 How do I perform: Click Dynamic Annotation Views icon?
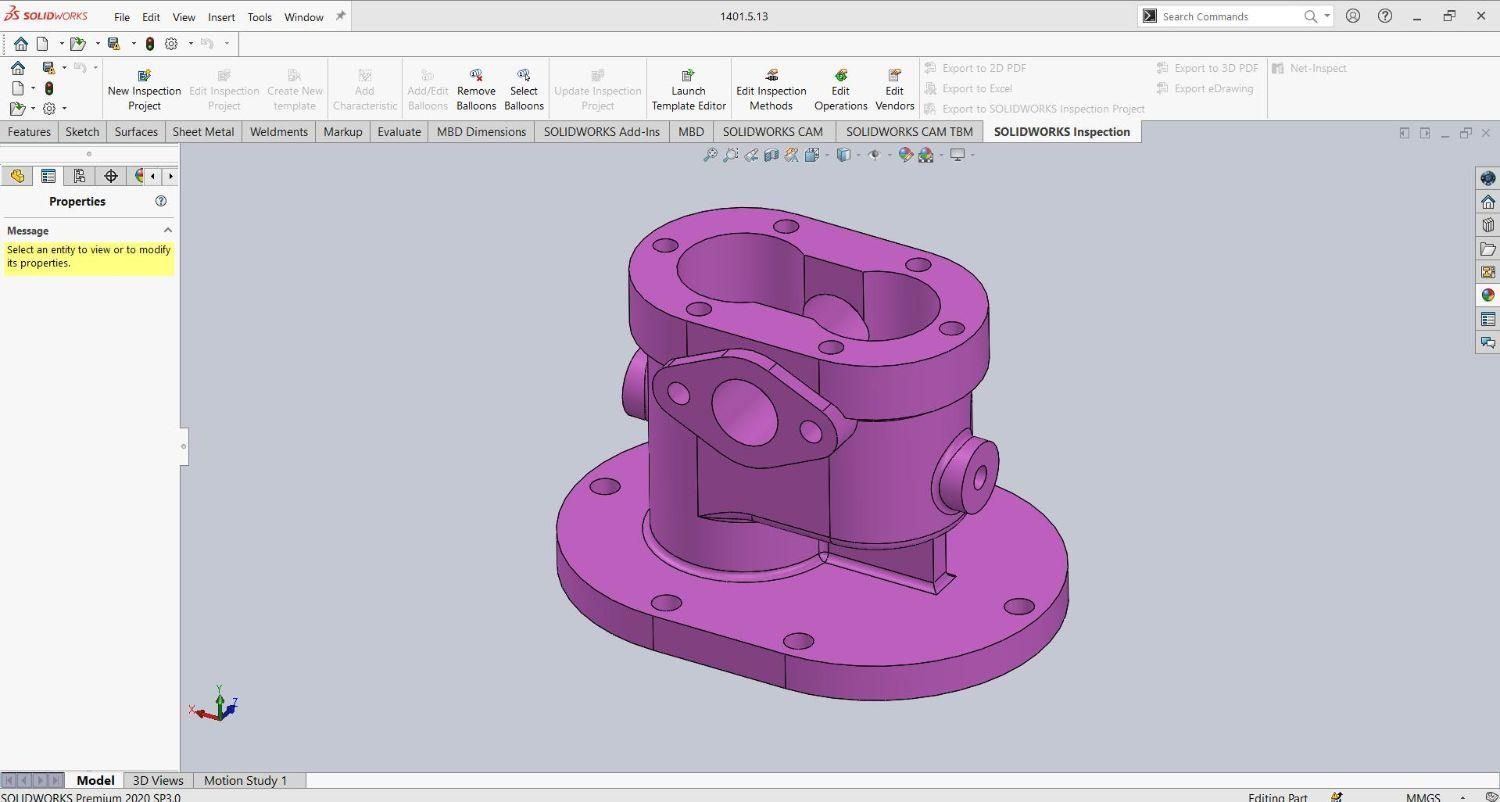tap(791, 155)
